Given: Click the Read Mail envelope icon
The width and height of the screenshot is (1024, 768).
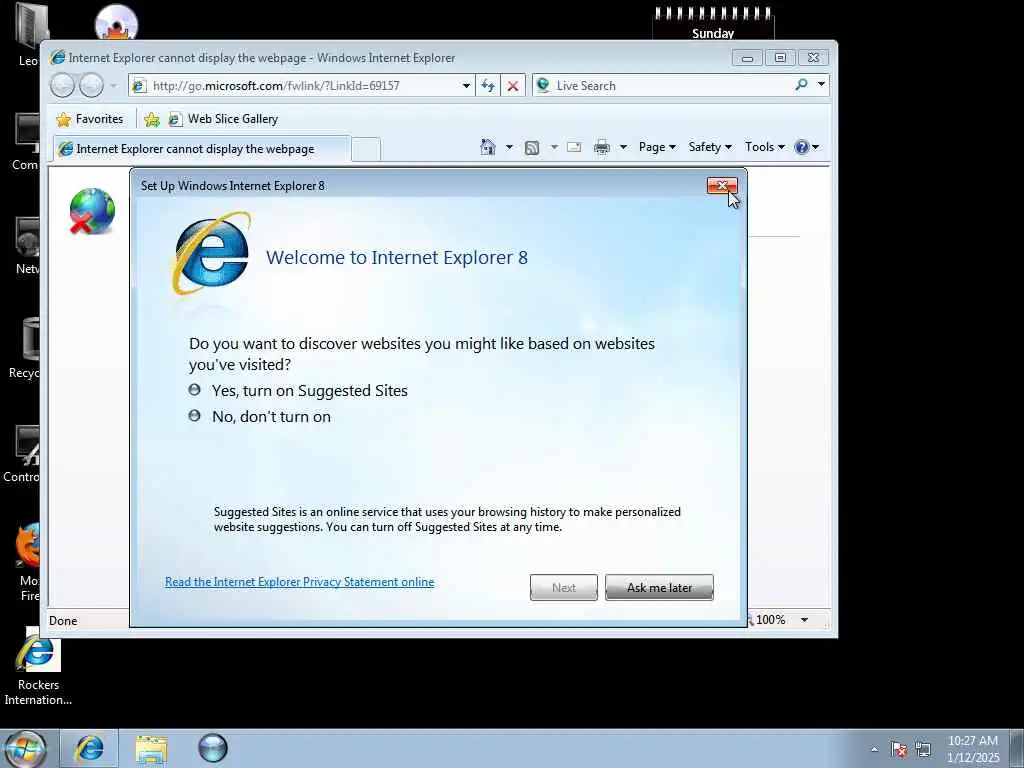Looking at the screenshot, I should [x=574, y=147].
